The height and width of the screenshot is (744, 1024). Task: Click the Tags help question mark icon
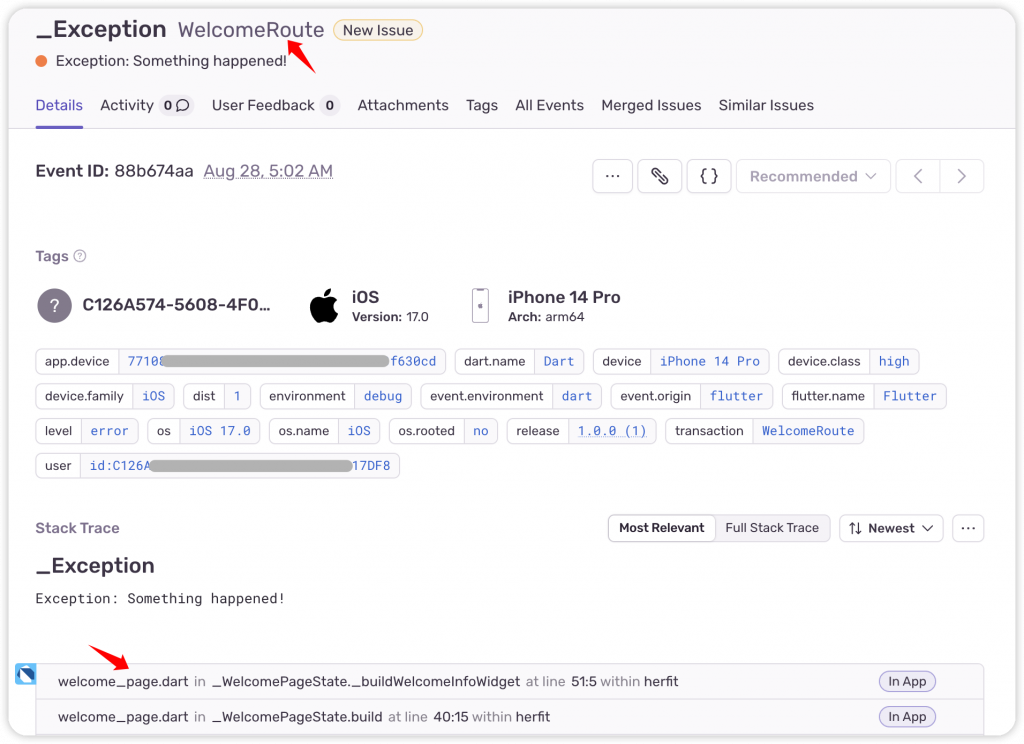pos(80,256)
